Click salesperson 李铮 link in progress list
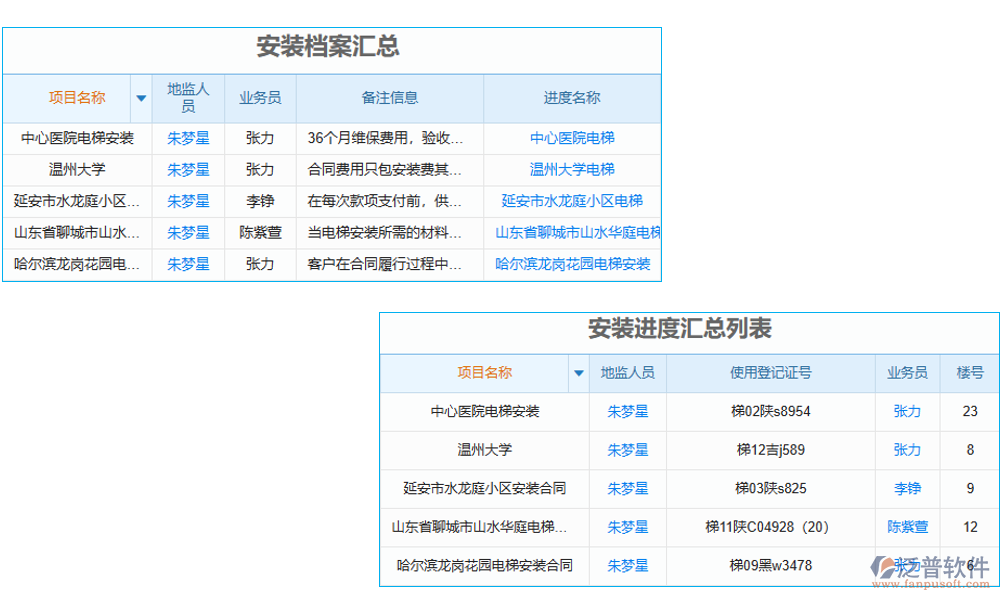 click(x=907, y=489)
